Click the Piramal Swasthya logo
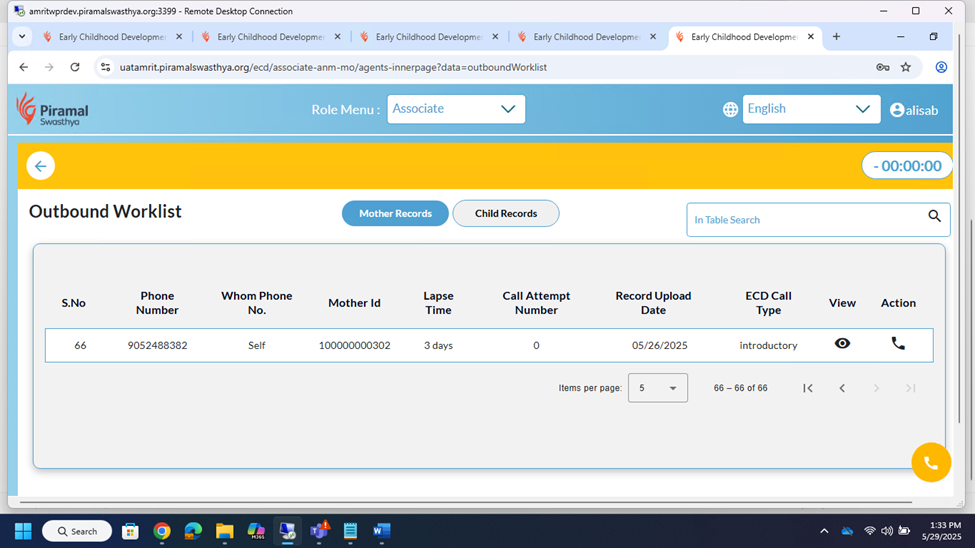Viewport: 975px width, 548px height. point(52,109)
